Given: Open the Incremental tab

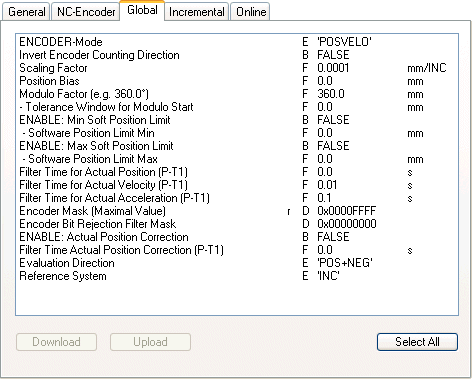Looking at the screenshot, I should click(197, 12).
